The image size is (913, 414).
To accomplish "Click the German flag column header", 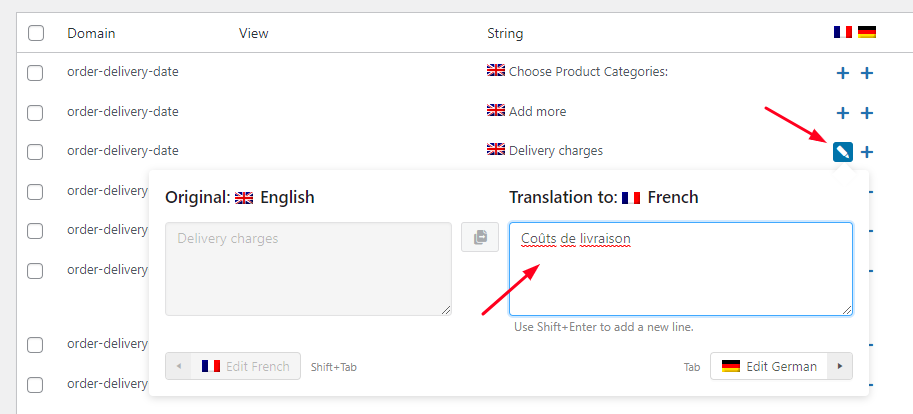I will click(867, 32).
